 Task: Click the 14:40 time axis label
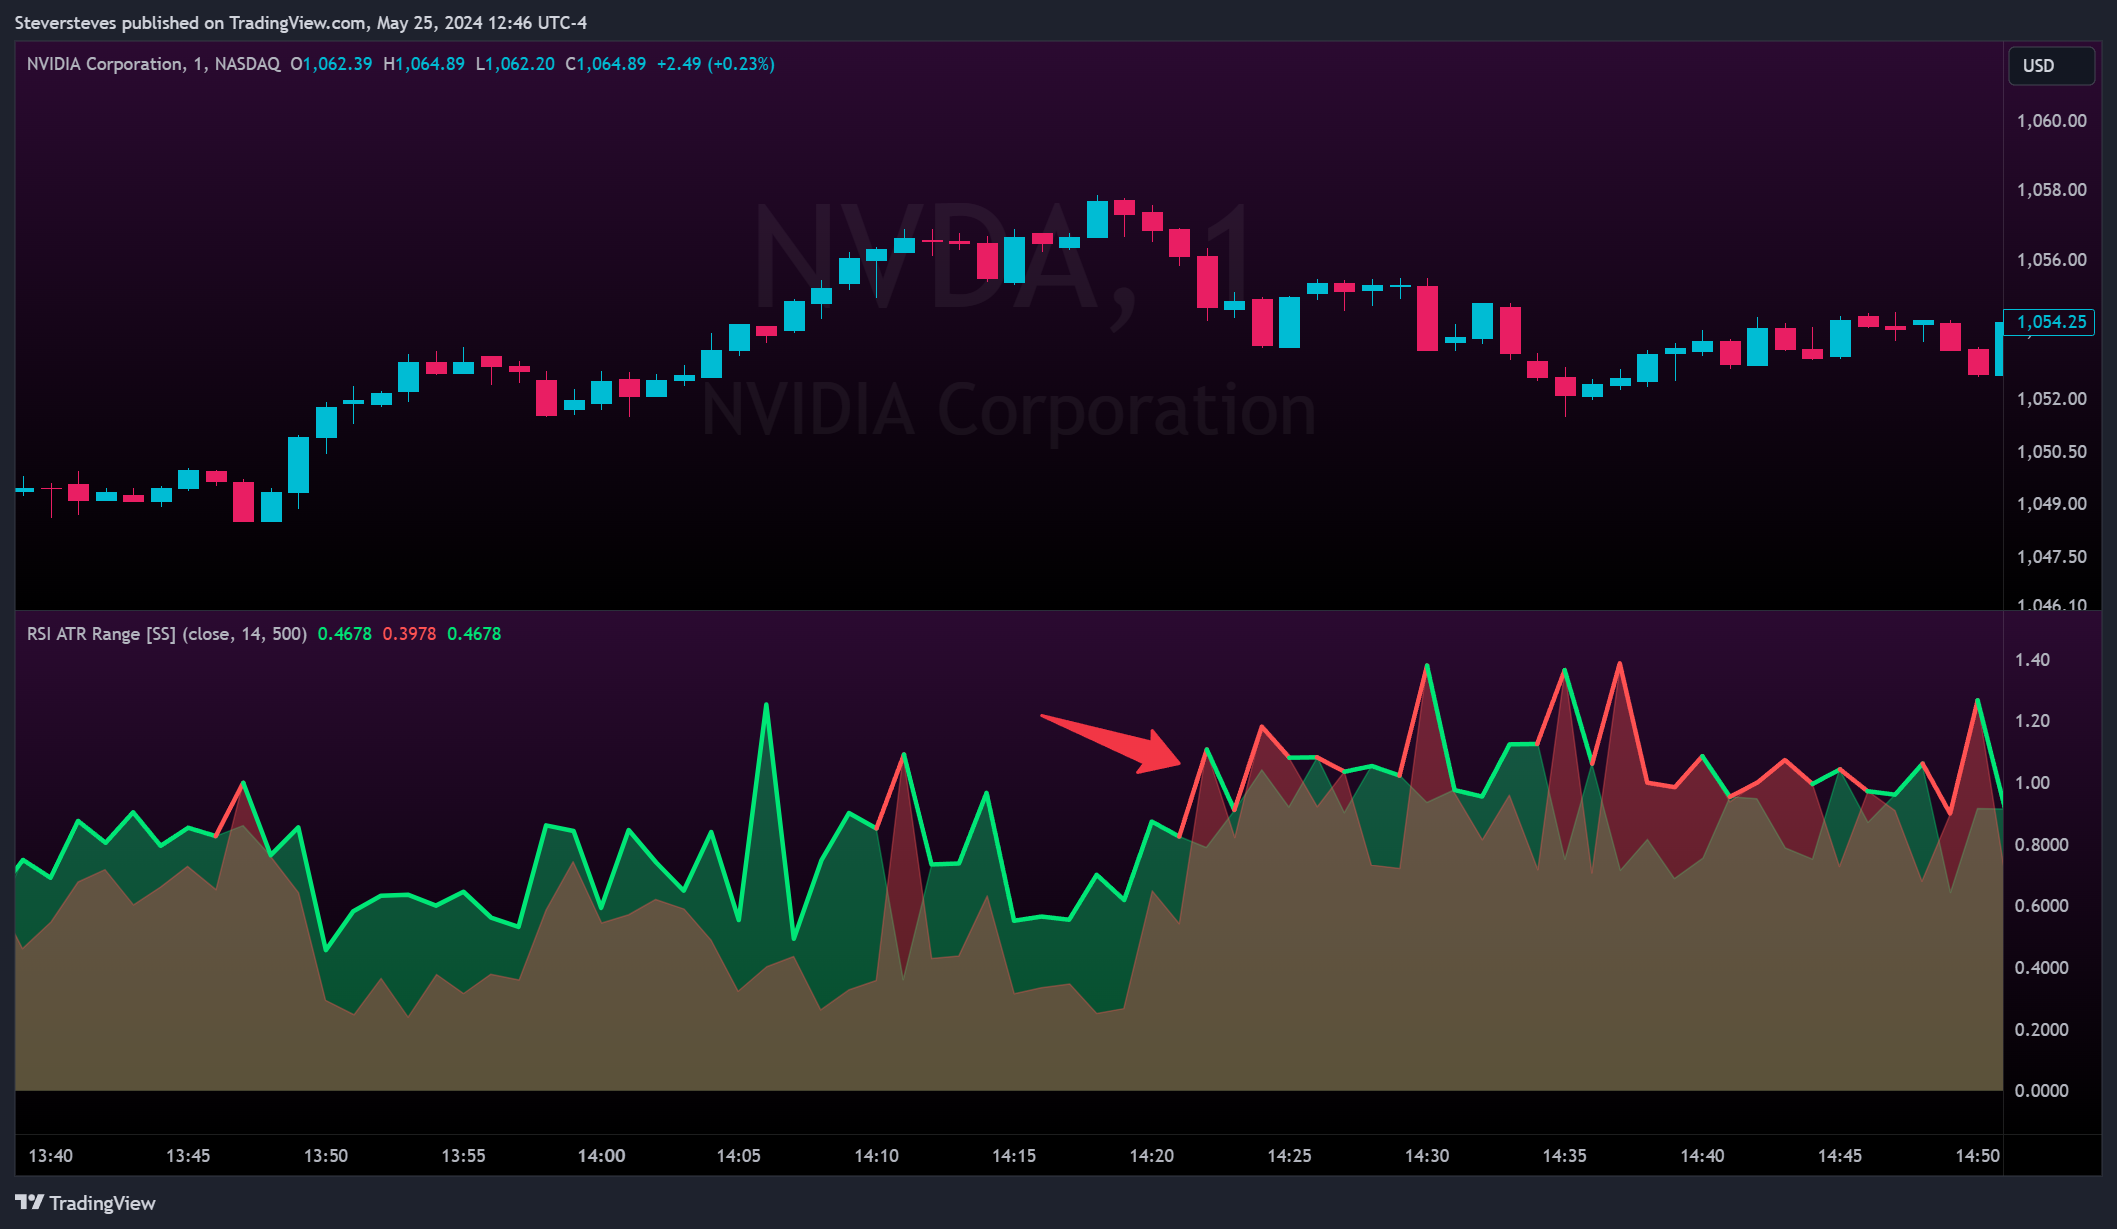click(1702, 1156)
